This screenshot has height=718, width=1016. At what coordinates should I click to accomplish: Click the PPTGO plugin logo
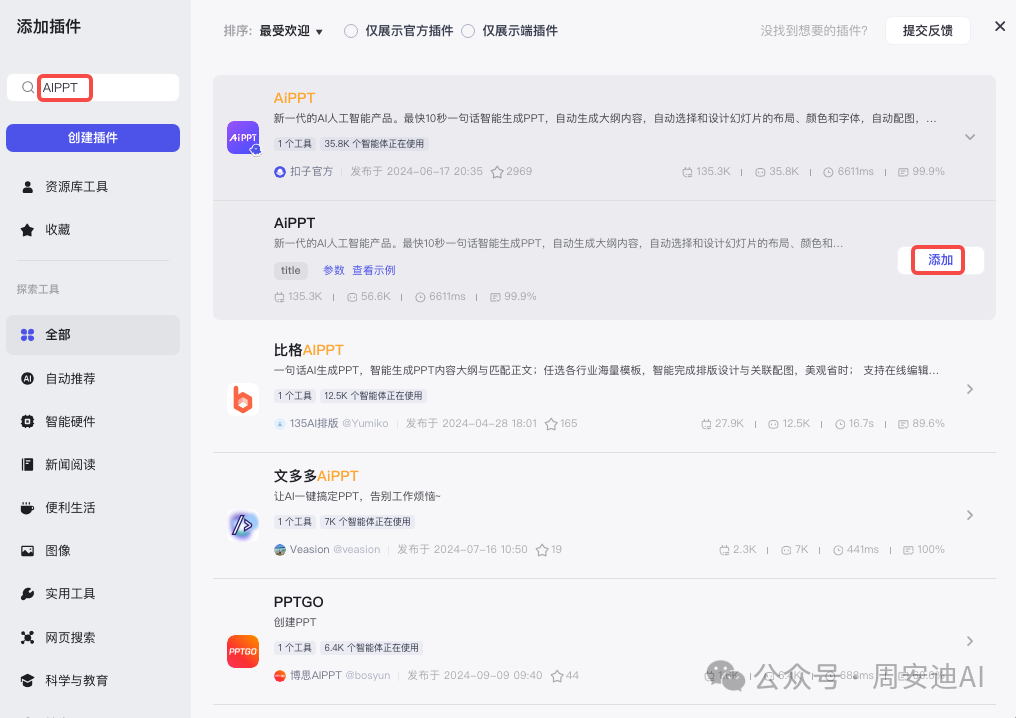(x=243, y=651)
